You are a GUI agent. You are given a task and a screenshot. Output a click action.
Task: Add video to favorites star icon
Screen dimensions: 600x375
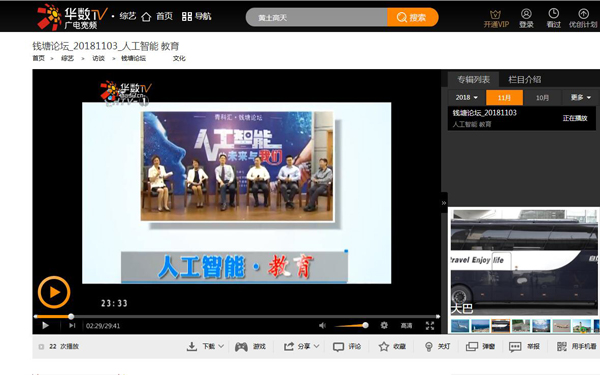[383, 347]
